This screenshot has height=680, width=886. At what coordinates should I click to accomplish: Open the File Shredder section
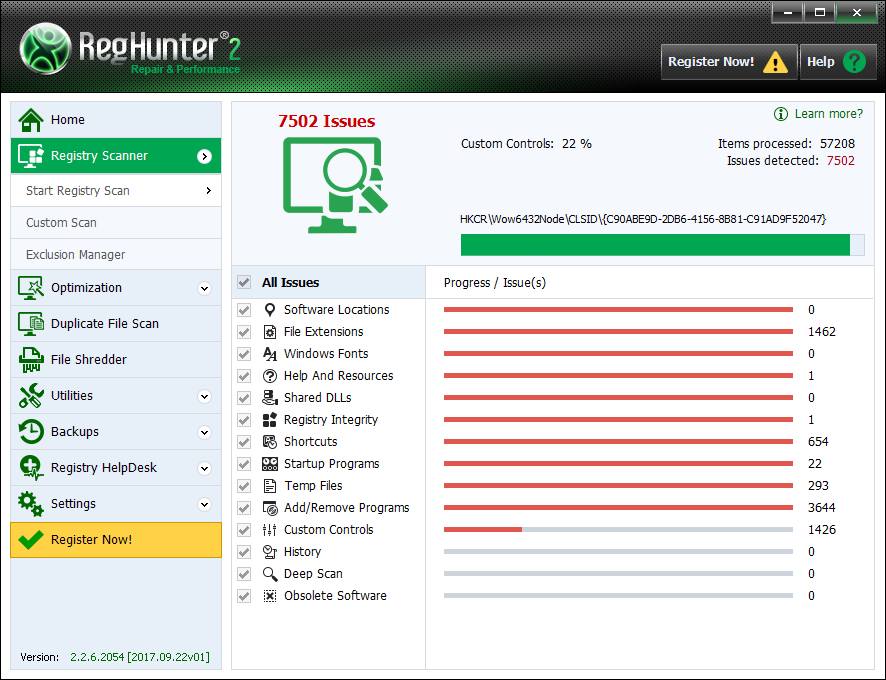coord(116,360)
